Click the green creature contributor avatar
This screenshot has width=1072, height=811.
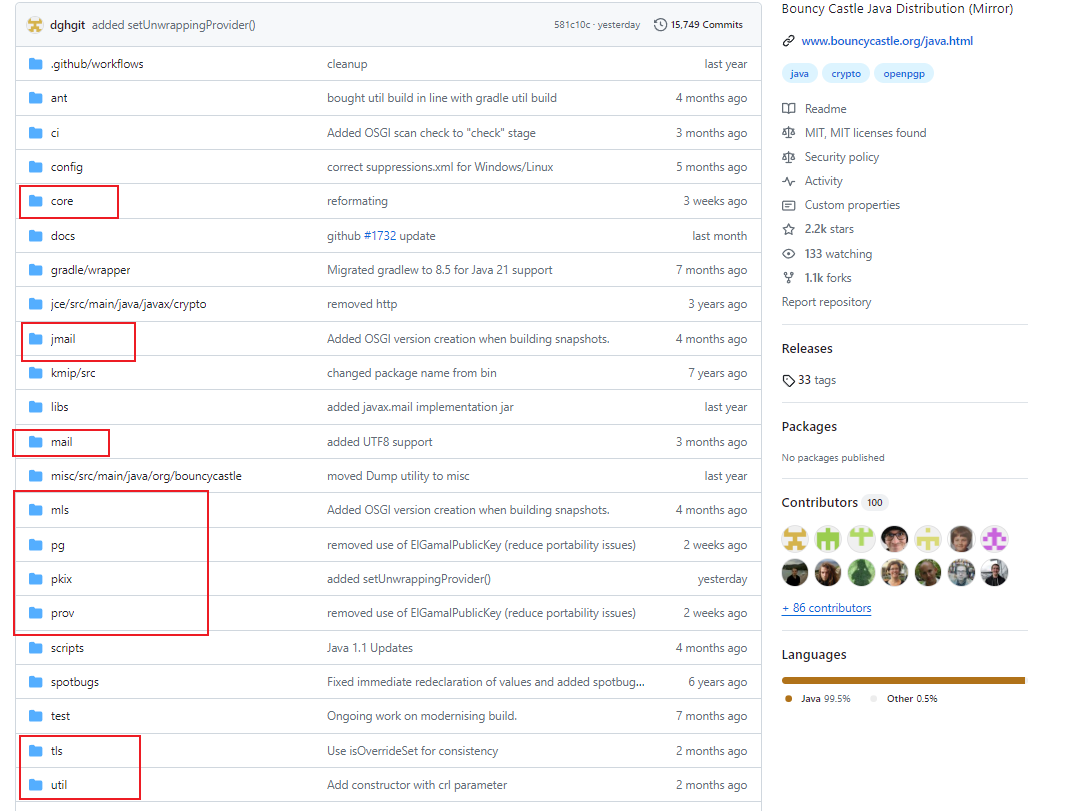tap(861, 572)
